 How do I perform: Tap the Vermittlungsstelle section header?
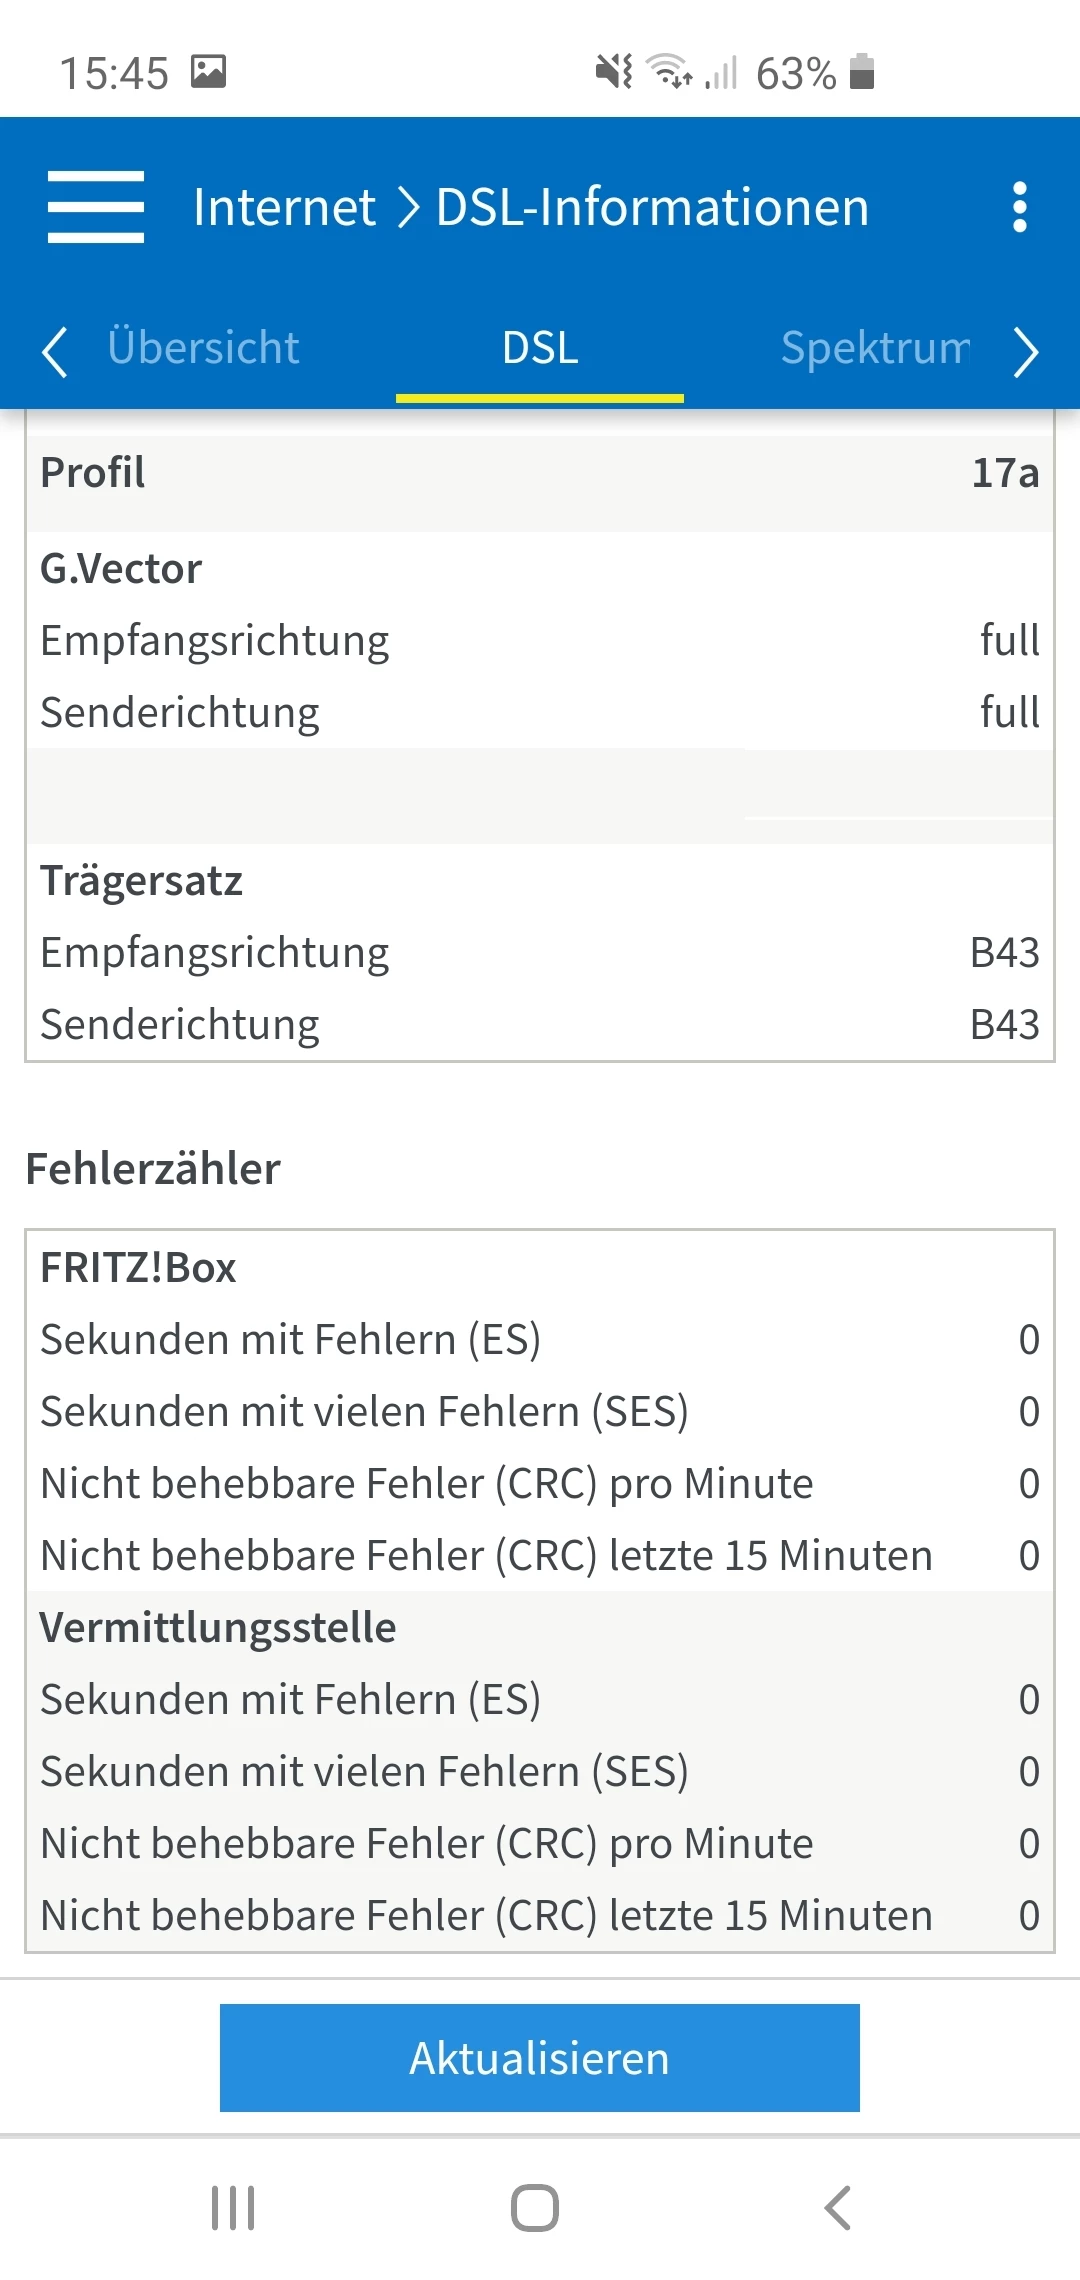tap(218, 1627)
